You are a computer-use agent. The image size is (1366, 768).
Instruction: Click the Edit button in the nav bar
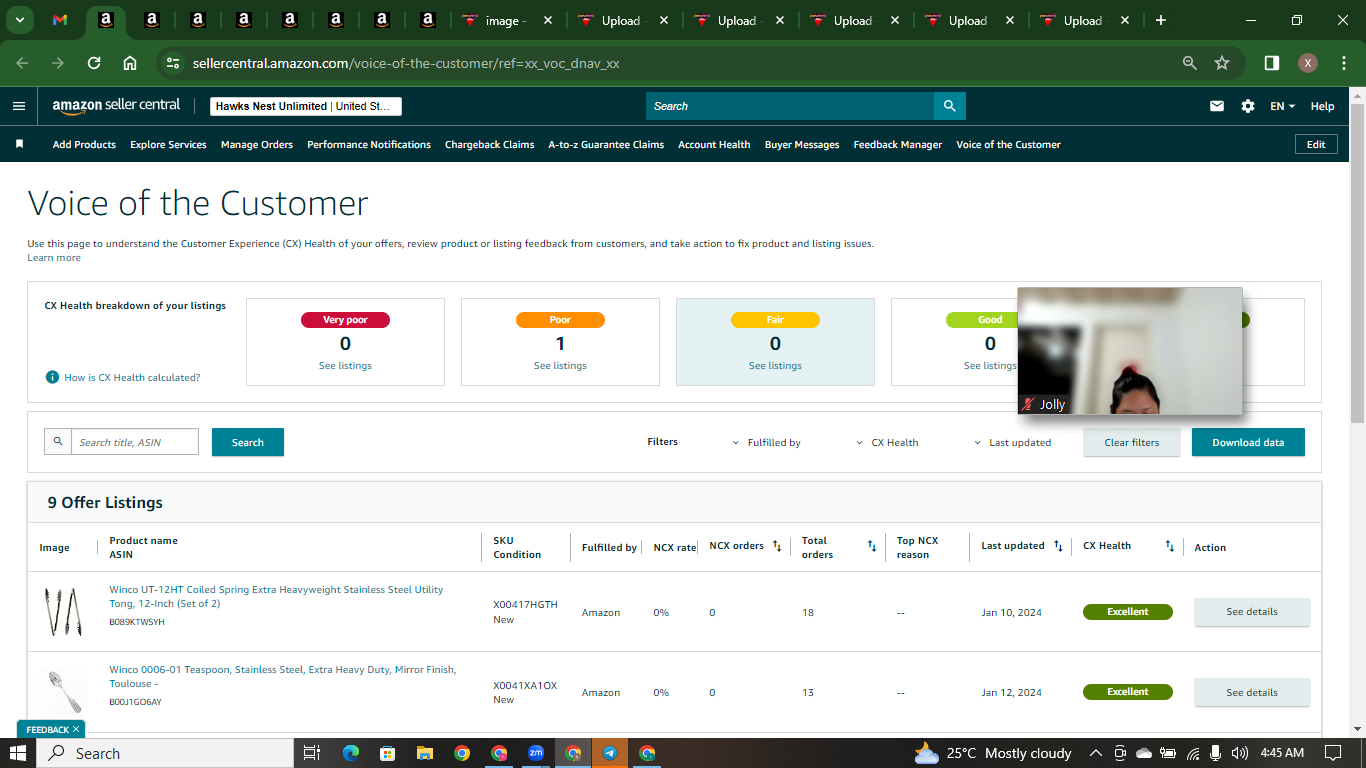pos(1316,144)
